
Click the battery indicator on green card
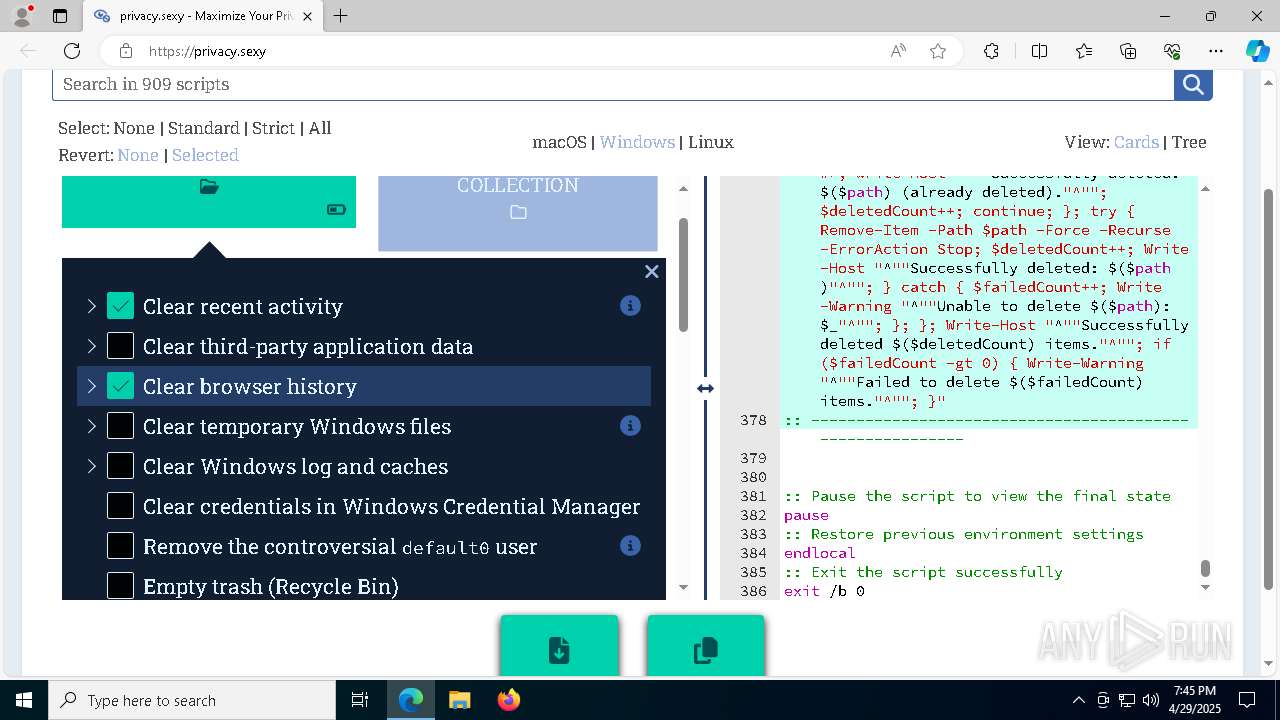(x=337, y=210)
